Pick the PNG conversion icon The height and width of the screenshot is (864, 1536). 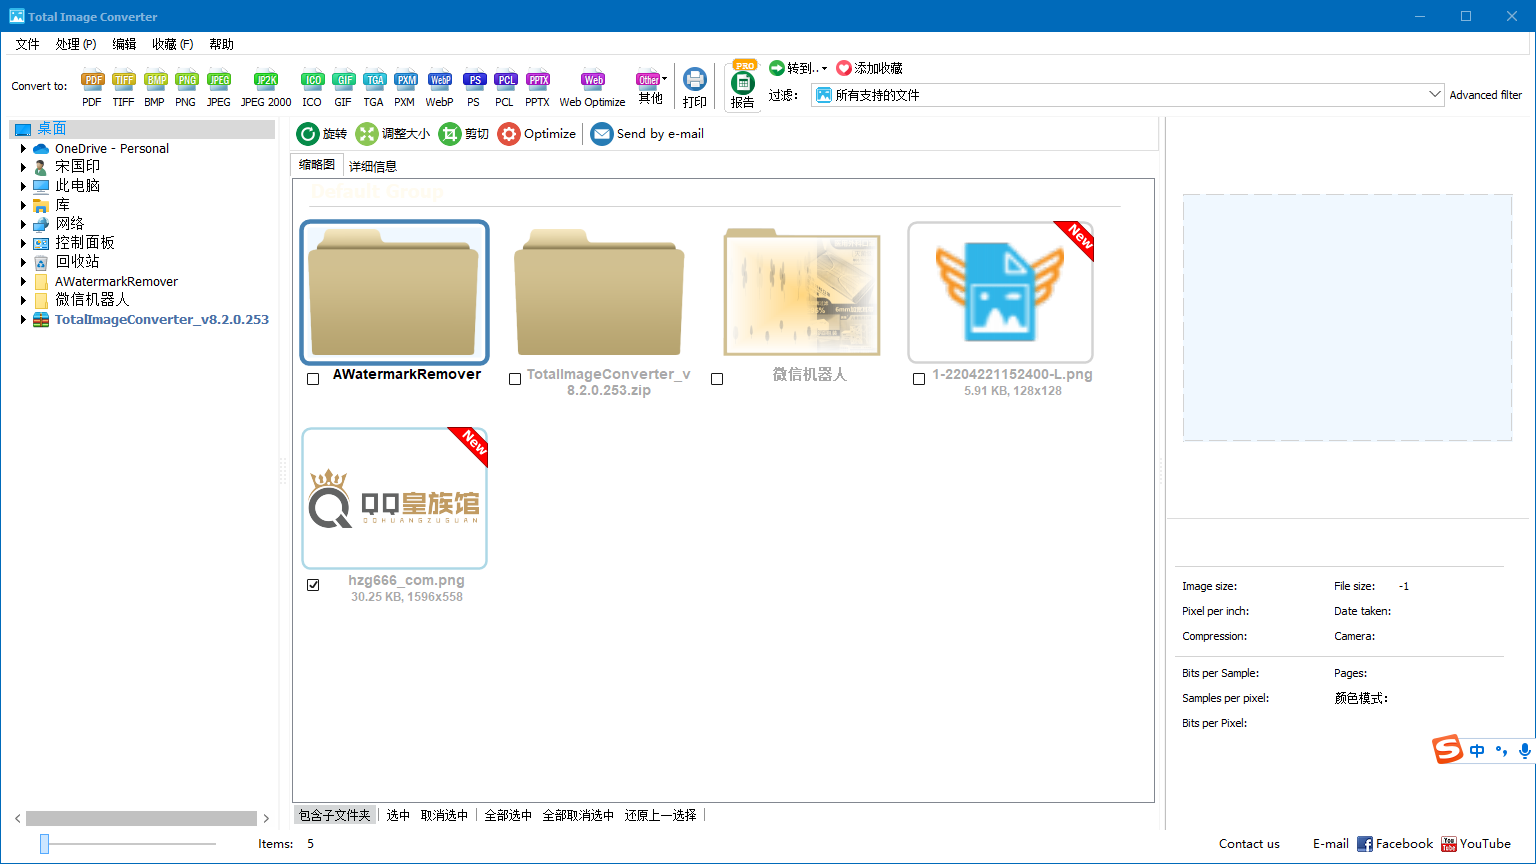pyautogui.click(x=186, y=87)
